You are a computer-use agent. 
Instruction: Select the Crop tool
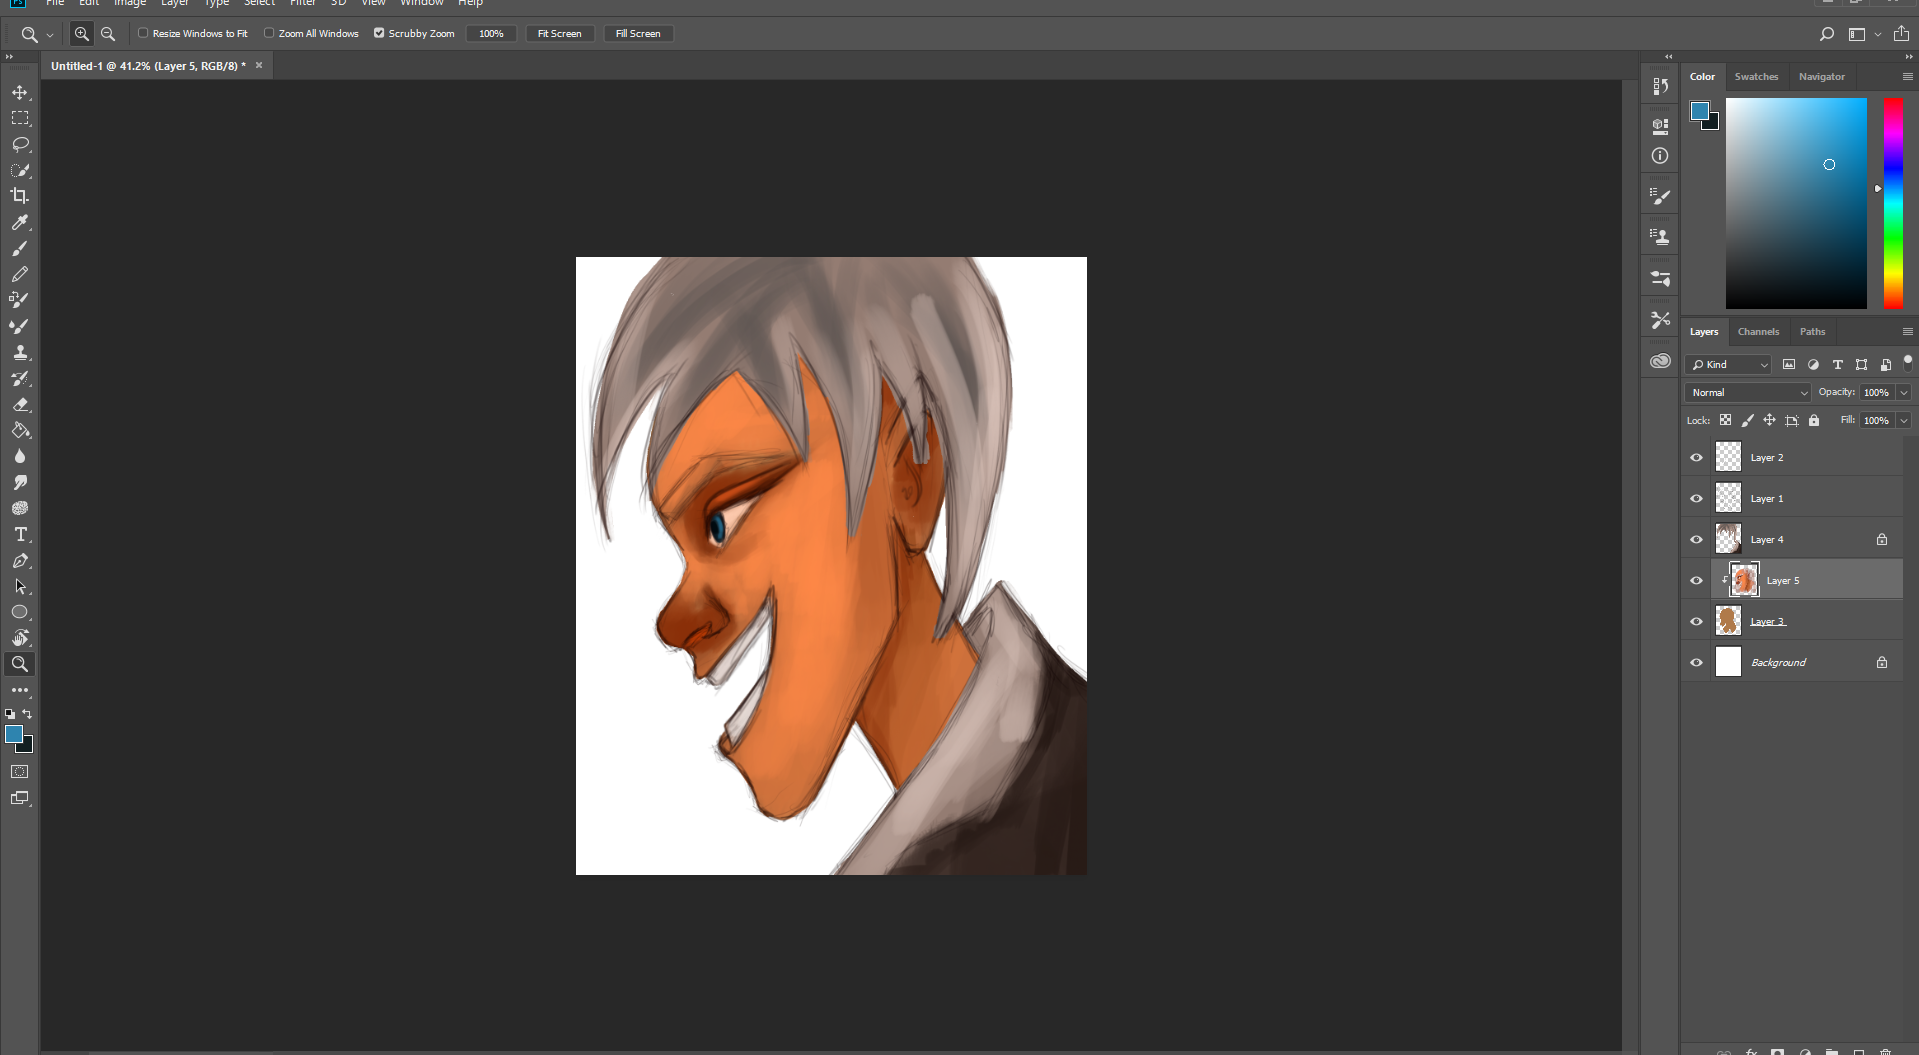[x=20, y=196]
